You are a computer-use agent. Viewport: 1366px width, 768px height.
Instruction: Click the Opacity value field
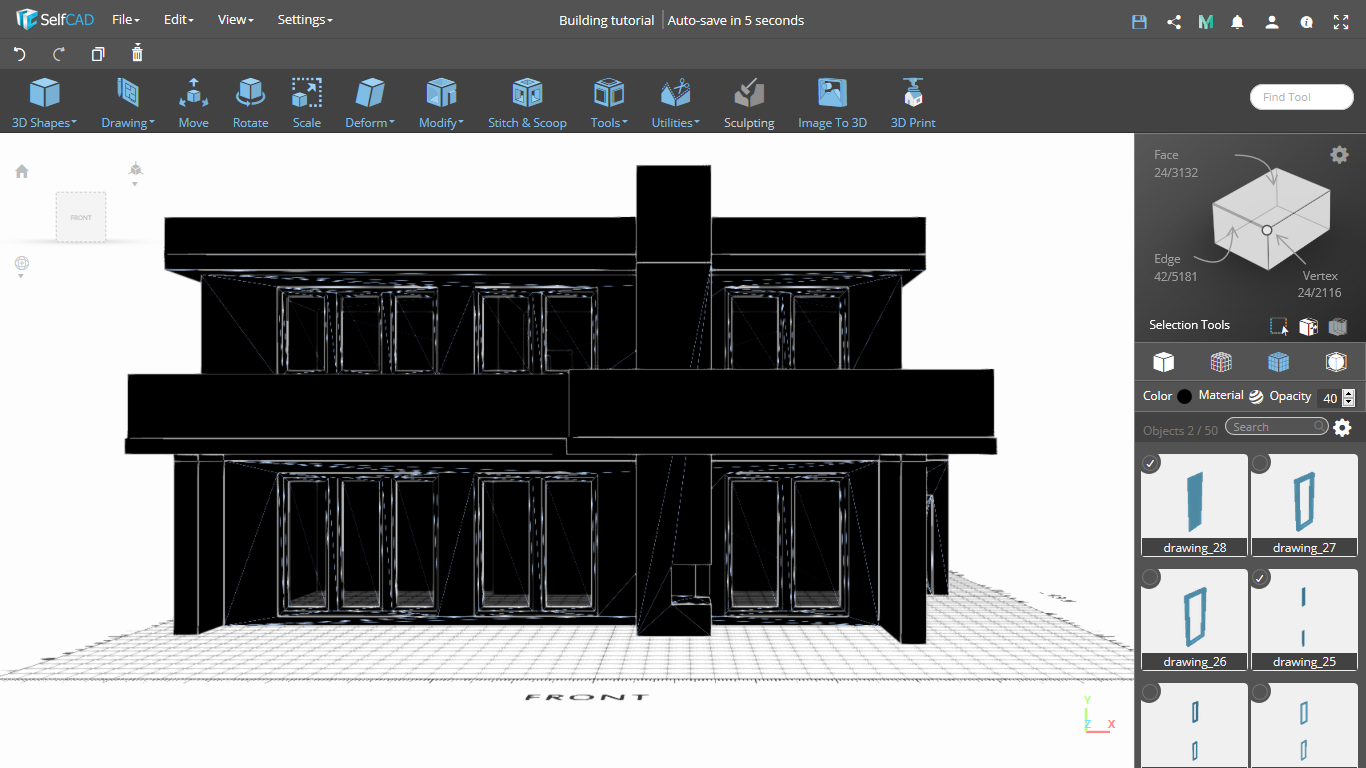[x=1329, y=398]
